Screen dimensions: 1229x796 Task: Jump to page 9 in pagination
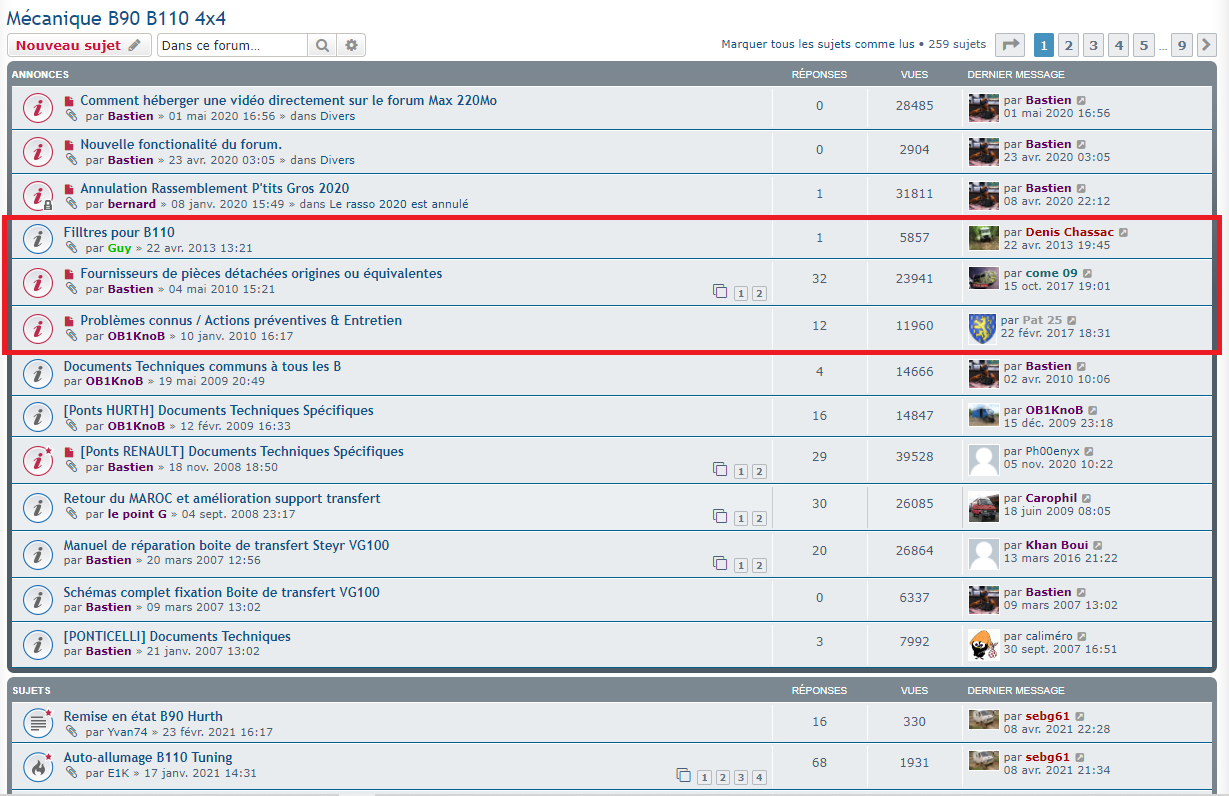point(1181,45)
